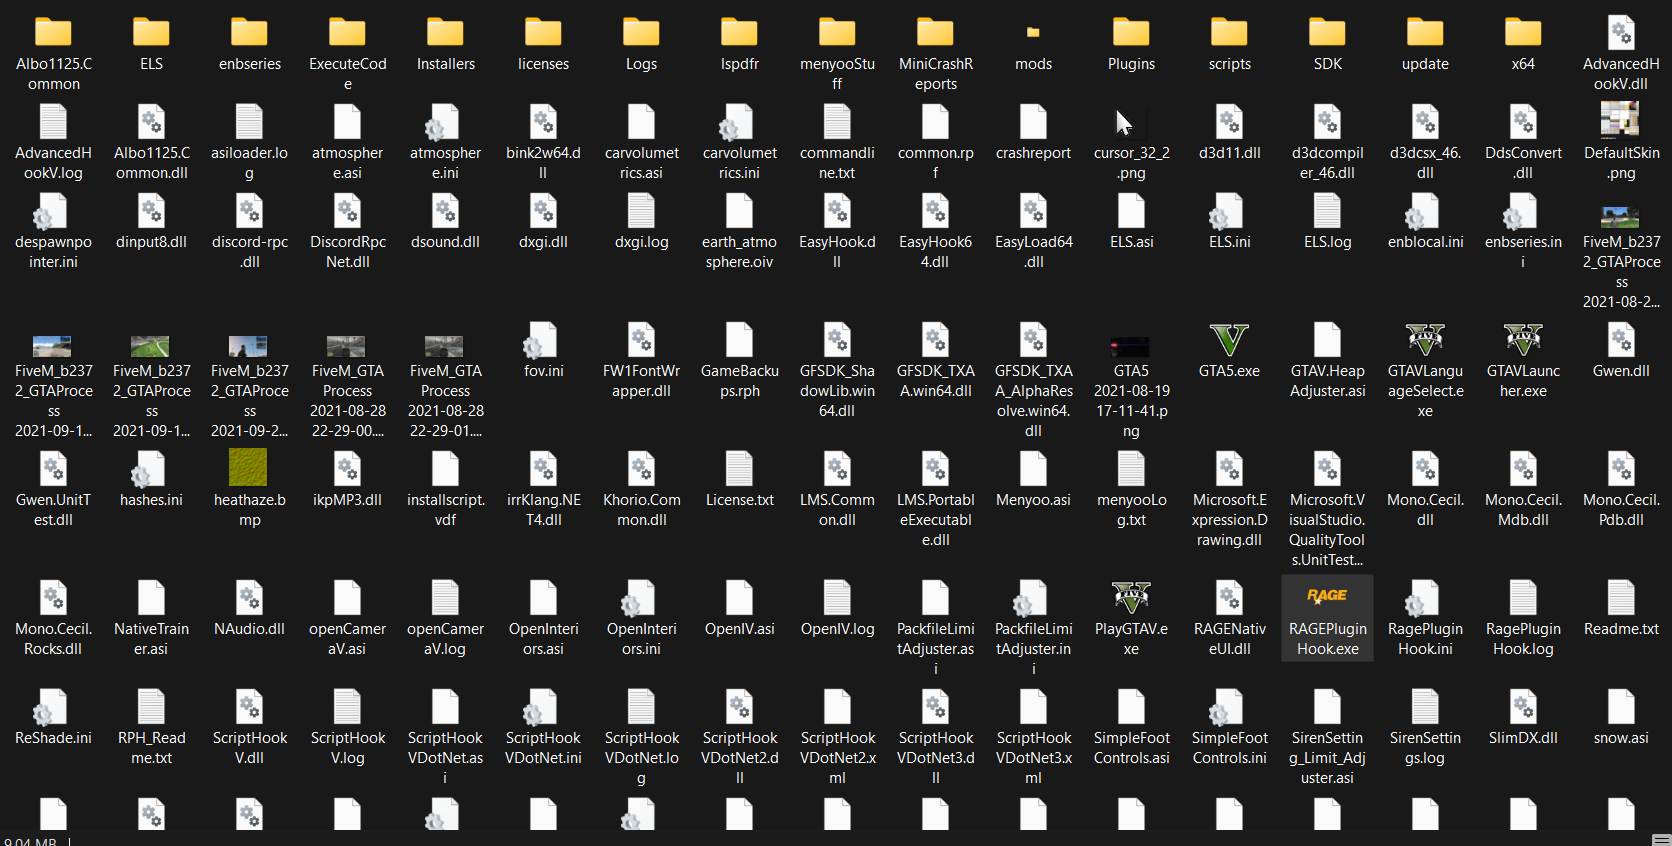The height and width of the screenshot is (846, 1672).
Task: Select the NativeTrainer.asi file icon
Action: pos(152,598)
